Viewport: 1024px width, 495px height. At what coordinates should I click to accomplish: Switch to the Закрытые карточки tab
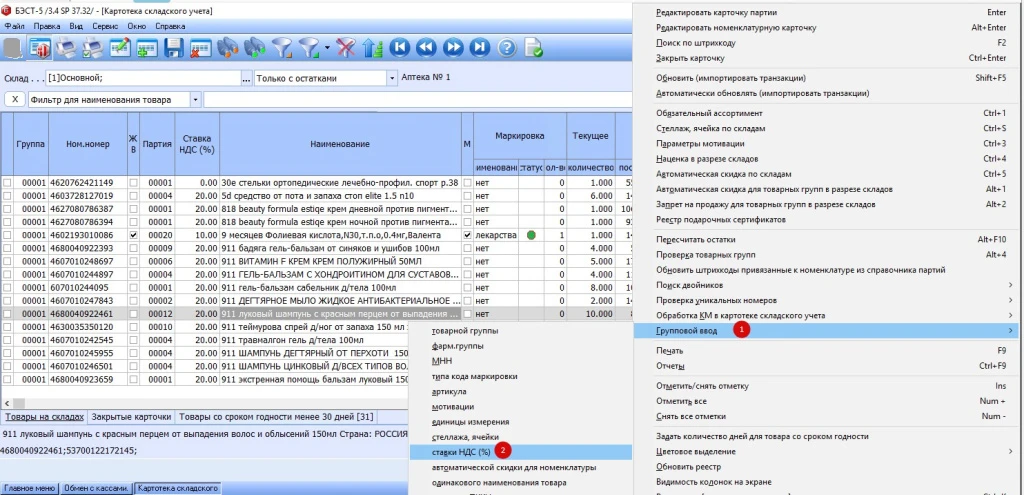(132, 417)
